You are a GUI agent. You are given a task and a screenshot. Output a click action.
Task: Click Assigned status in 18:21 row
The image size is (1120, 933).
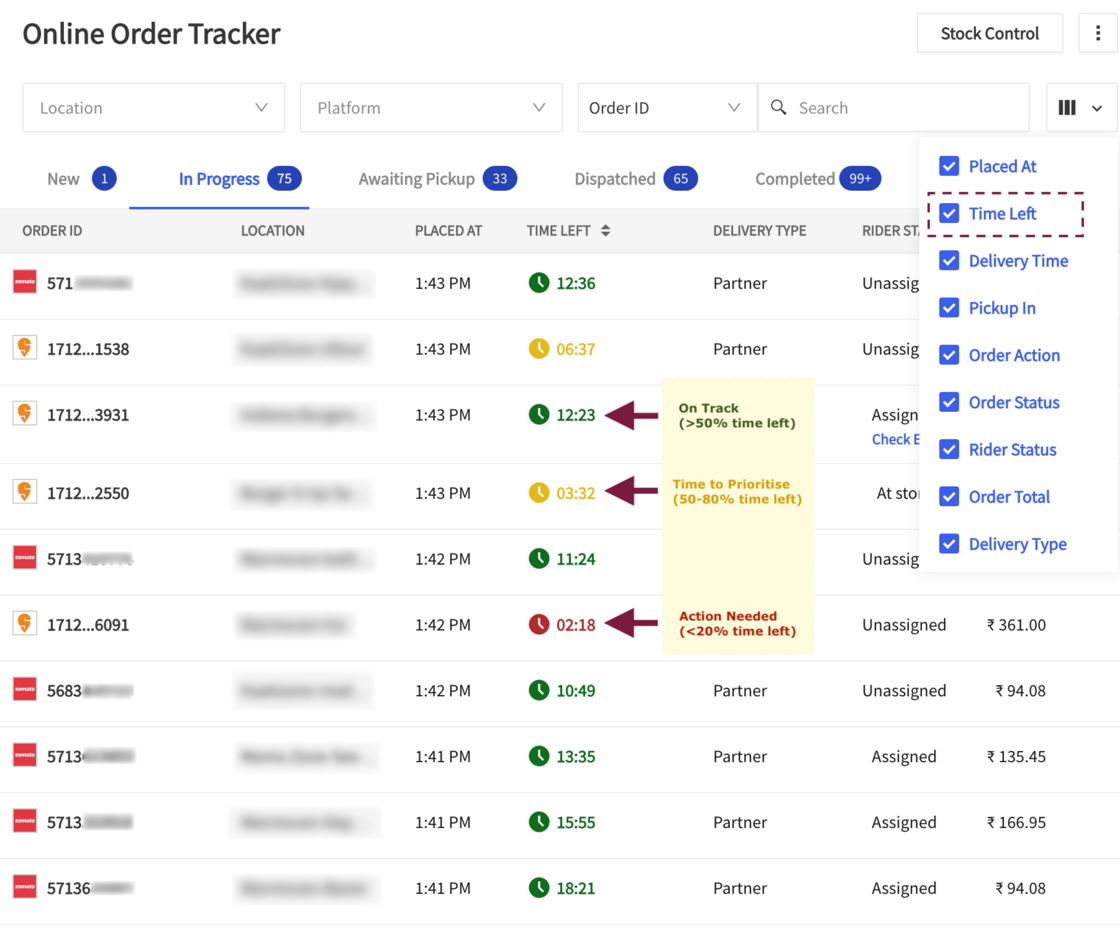(904, 888)
